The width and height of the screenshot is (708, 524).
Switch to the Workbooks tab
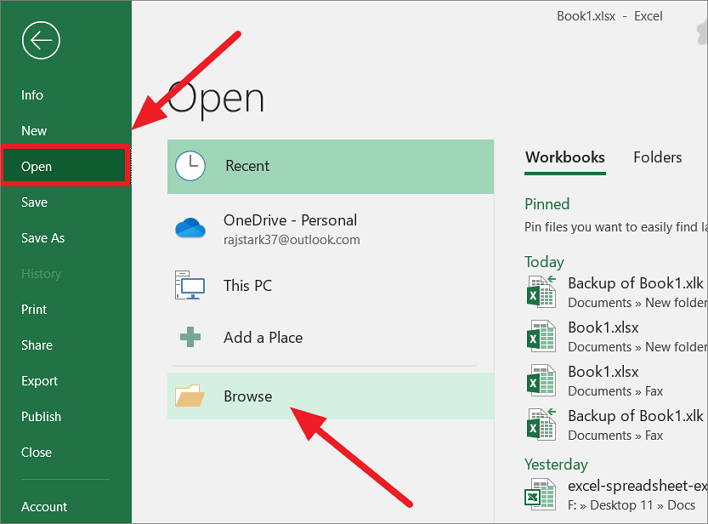tap(565, 157)
